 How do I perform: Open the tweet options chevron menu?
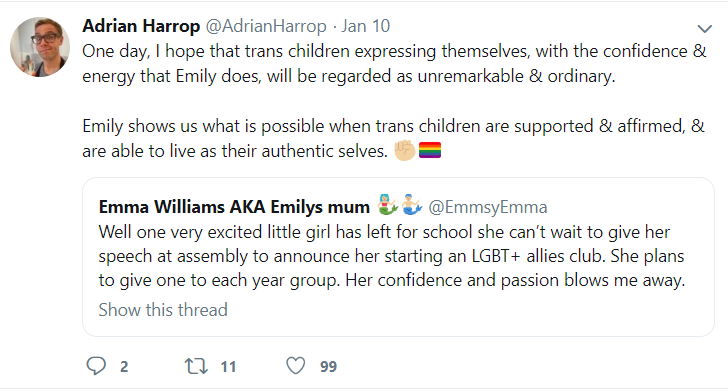pyautogui.click(x=704, y=29)
